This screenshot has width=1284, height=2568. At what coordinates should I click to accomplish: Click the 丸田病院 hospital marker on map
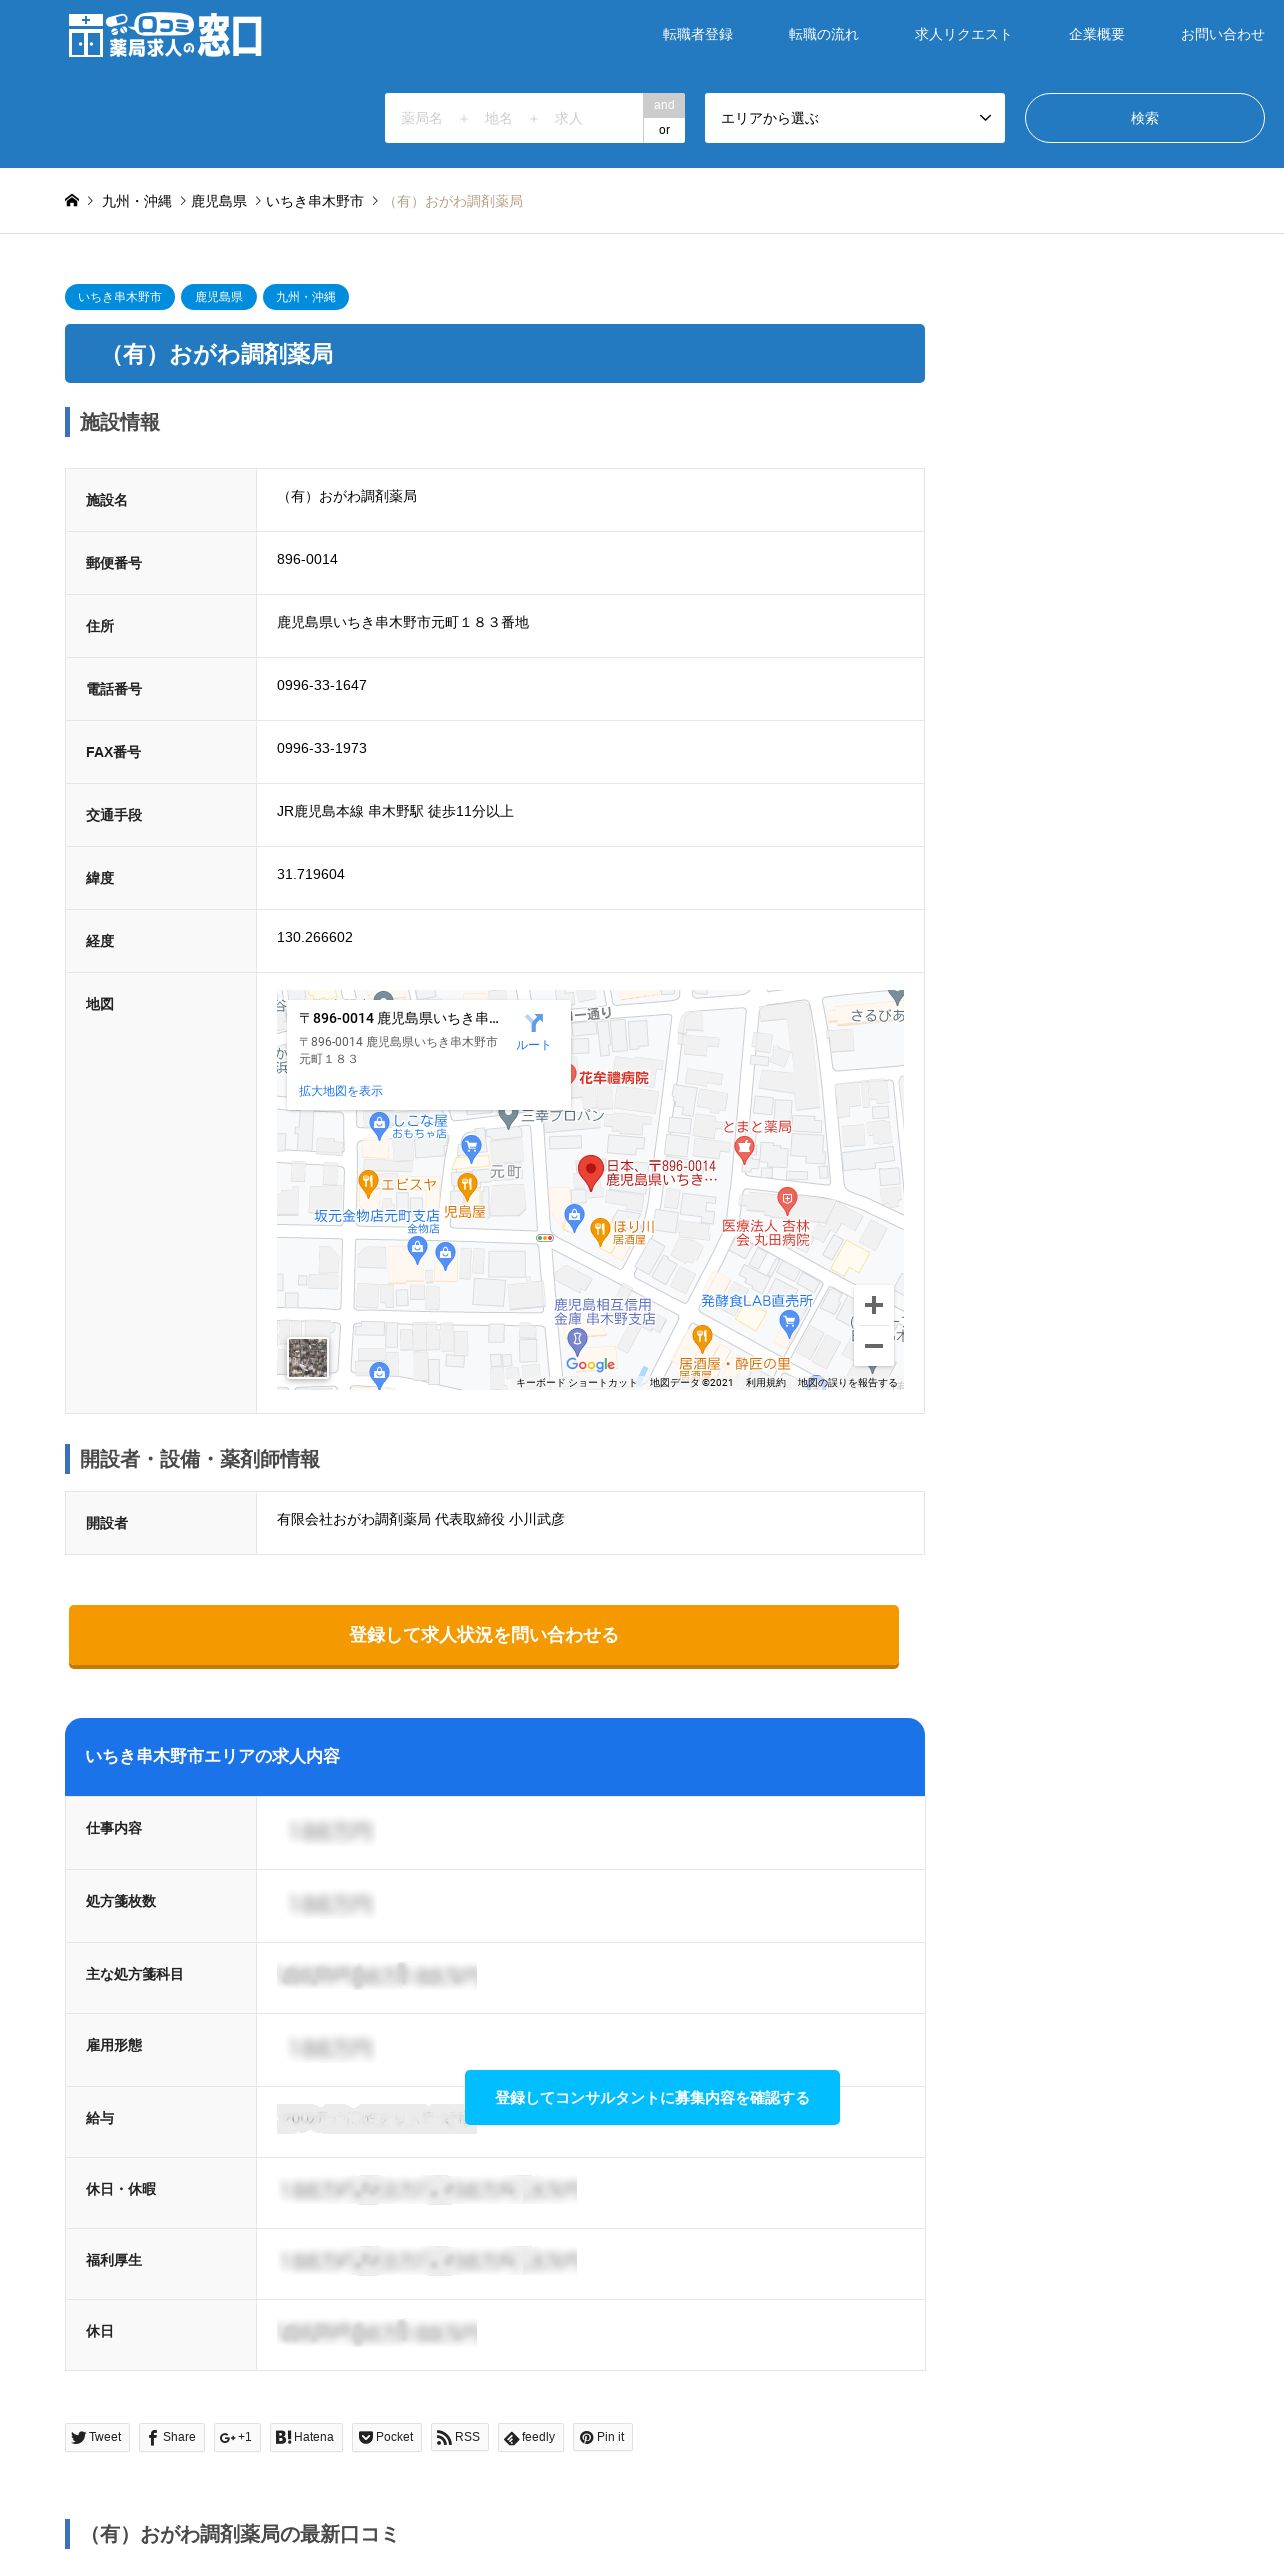point(787,1200)
